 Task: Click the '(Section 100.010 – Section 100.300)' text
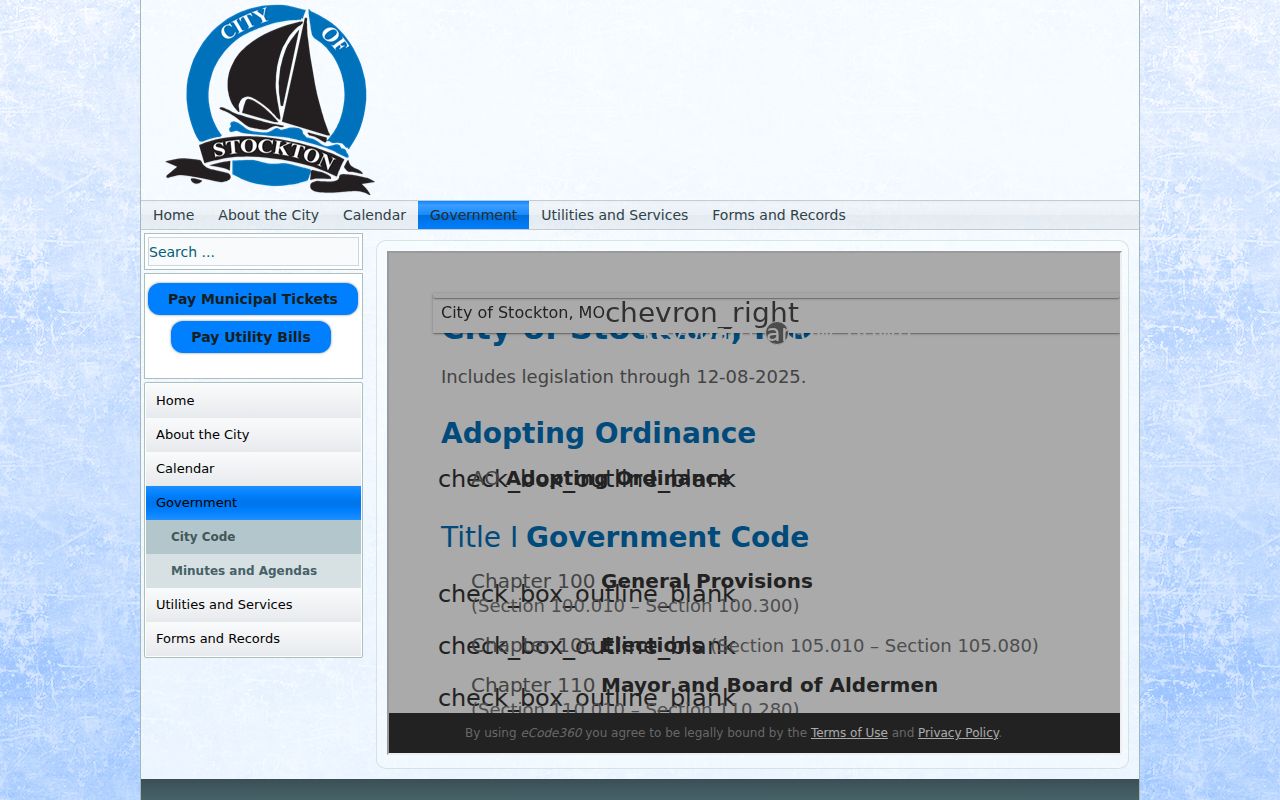pos(635,606)
